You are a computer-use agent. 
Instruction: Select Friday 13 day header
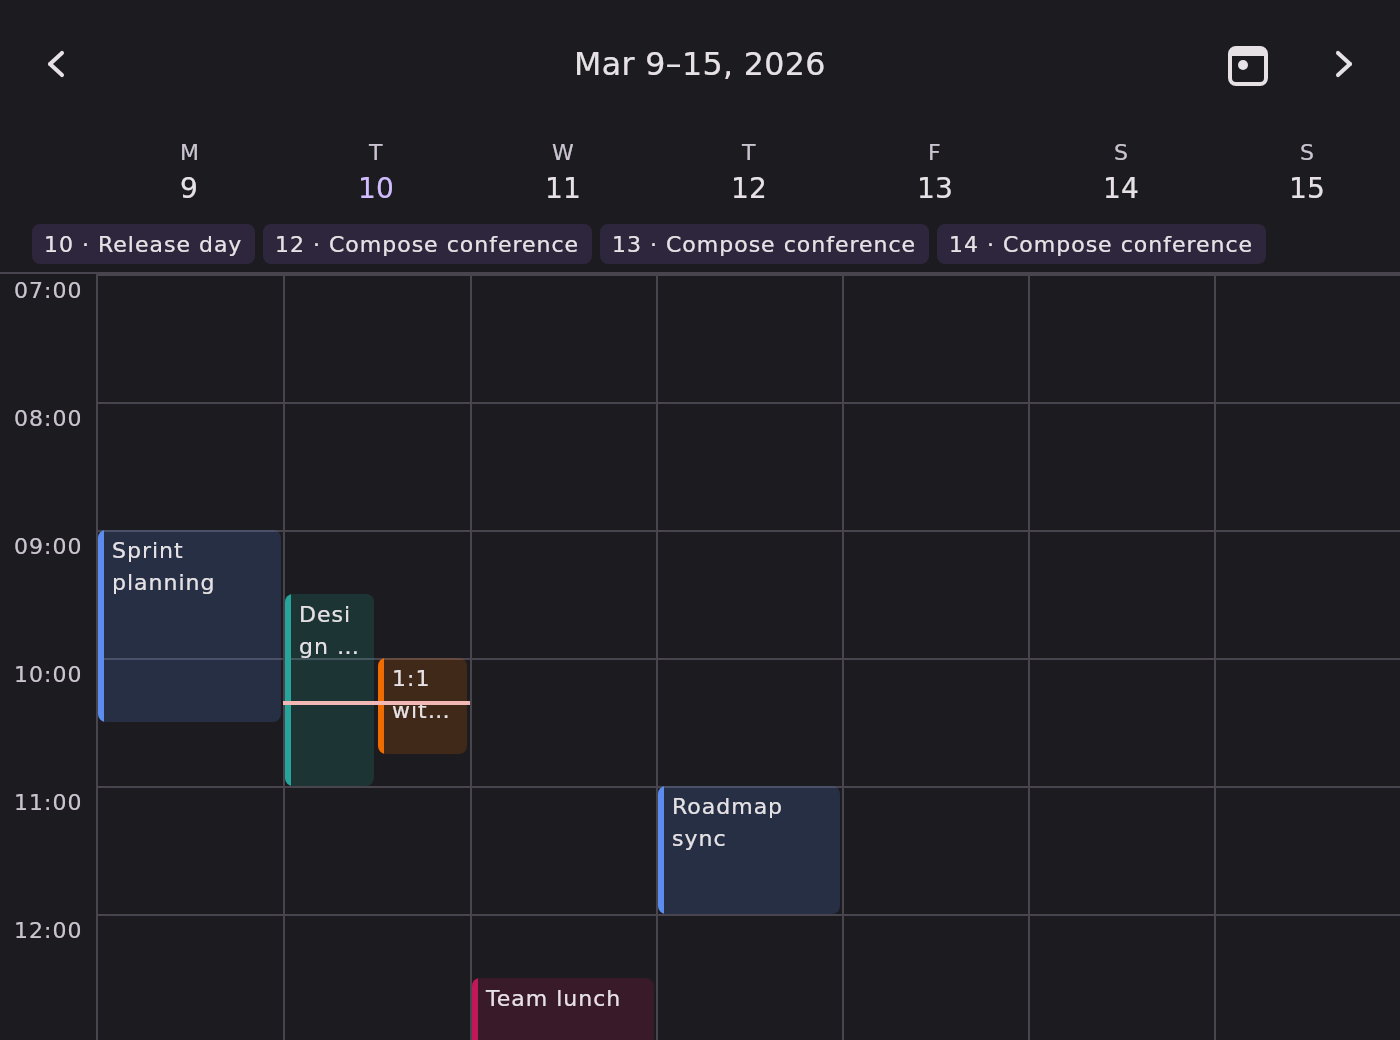(935, 172)
